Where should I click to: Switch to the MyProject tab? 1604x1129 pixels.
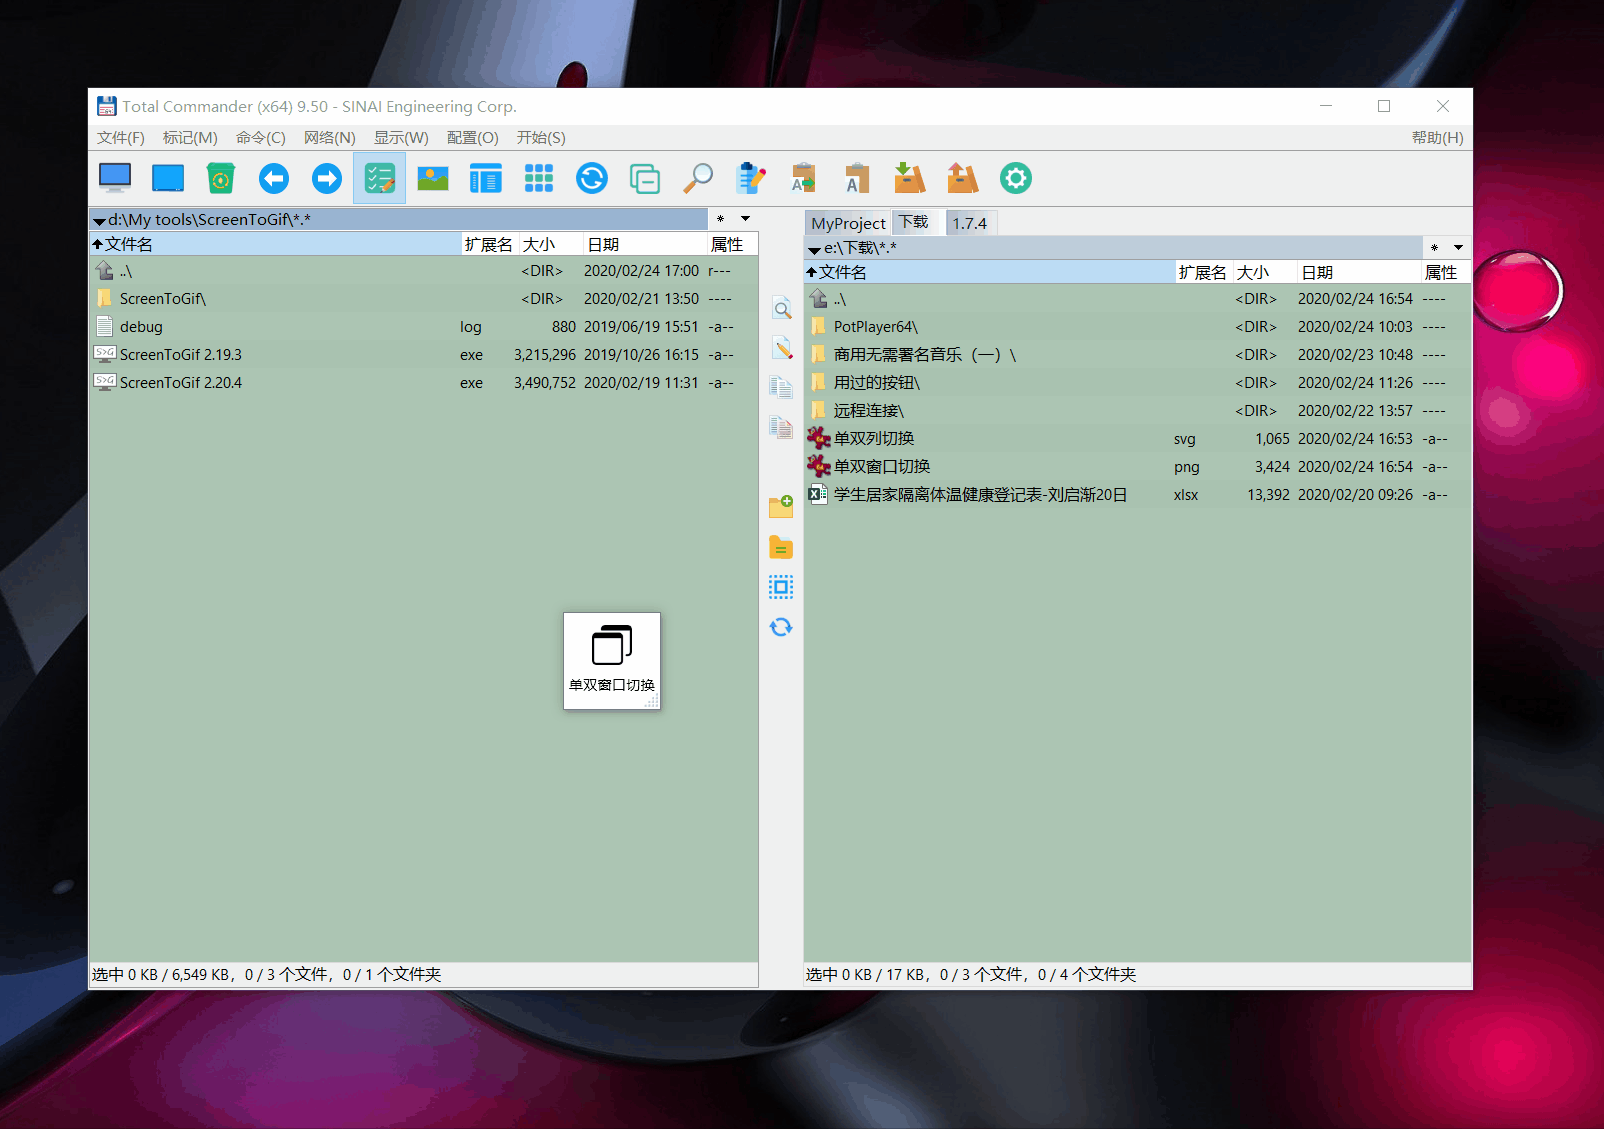(848, 223)
